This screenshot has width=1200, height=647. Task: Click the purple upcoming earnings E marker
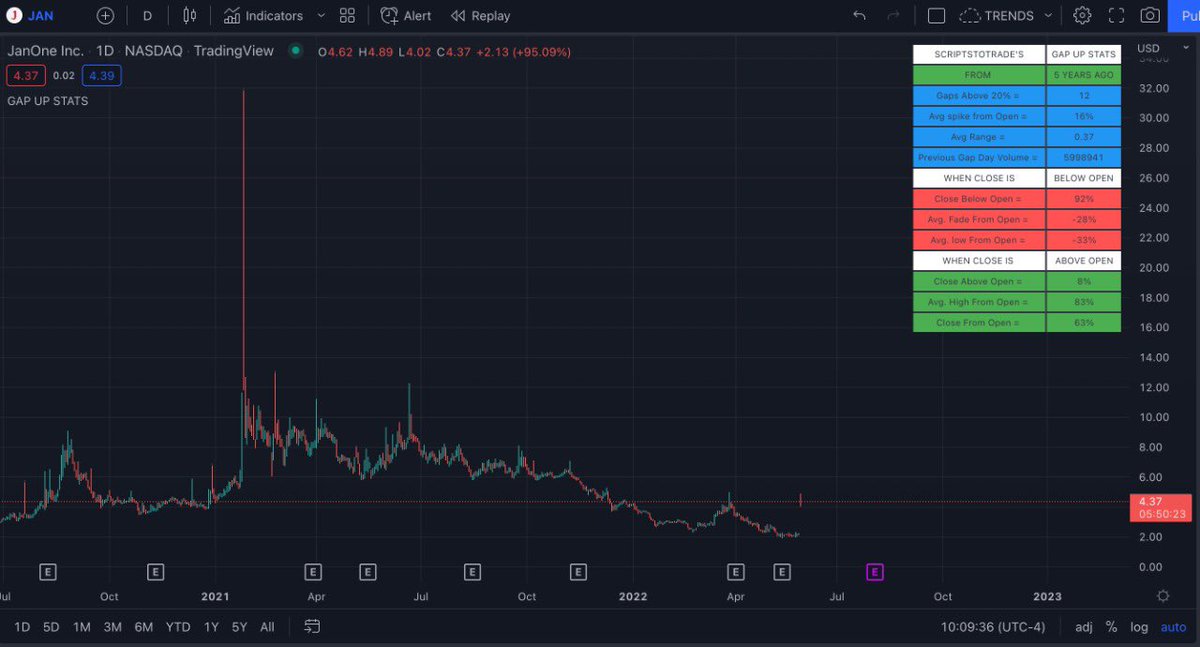pos(874,572)
